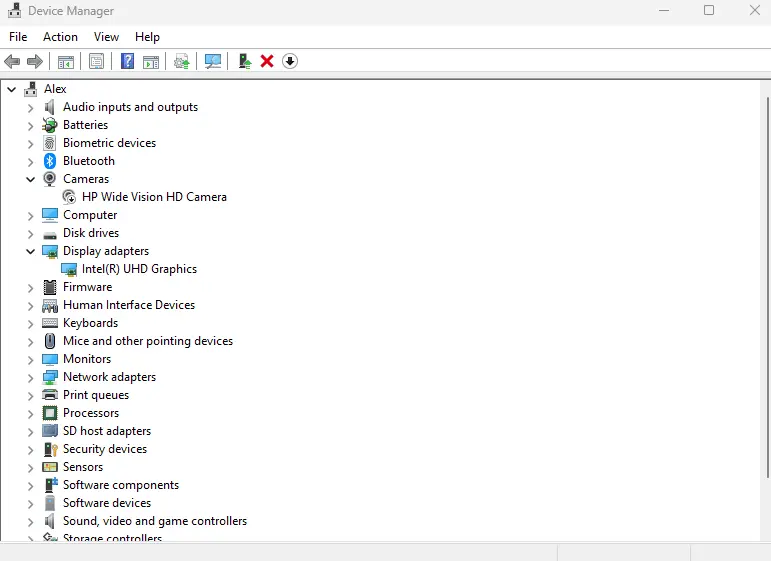Click the Update device driver toolbar icon
771x561 pixels.
[x=181, y=61]
